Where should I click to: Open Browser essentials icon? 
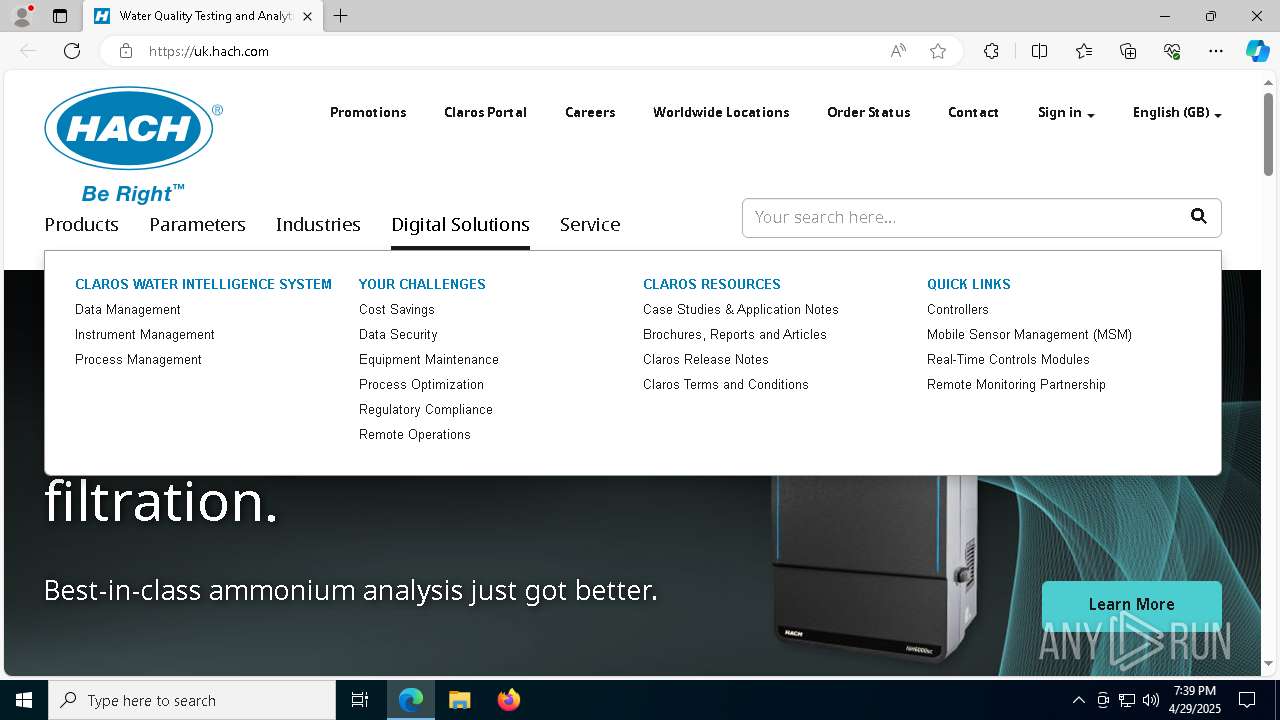[1172, 51]
